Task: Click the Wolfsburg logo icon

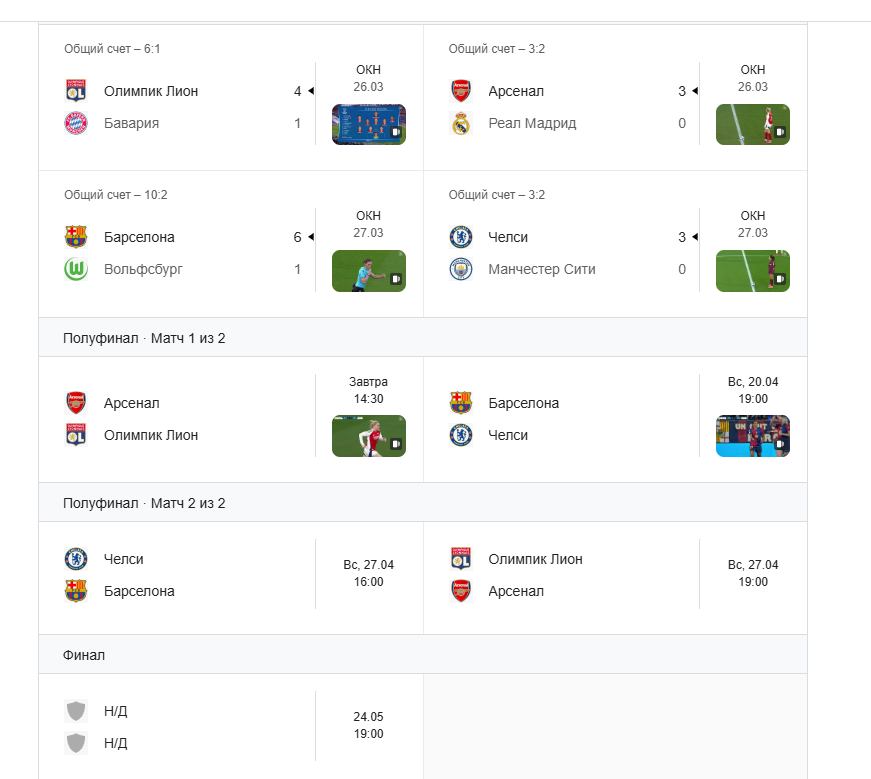Action: click(x=76, y=269)
